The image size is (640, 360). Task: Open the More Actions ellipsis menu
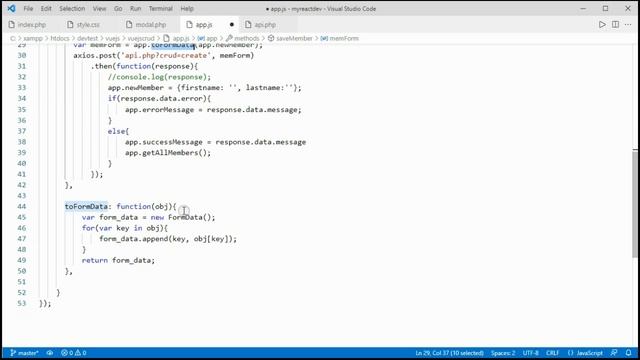pos(628,24)
